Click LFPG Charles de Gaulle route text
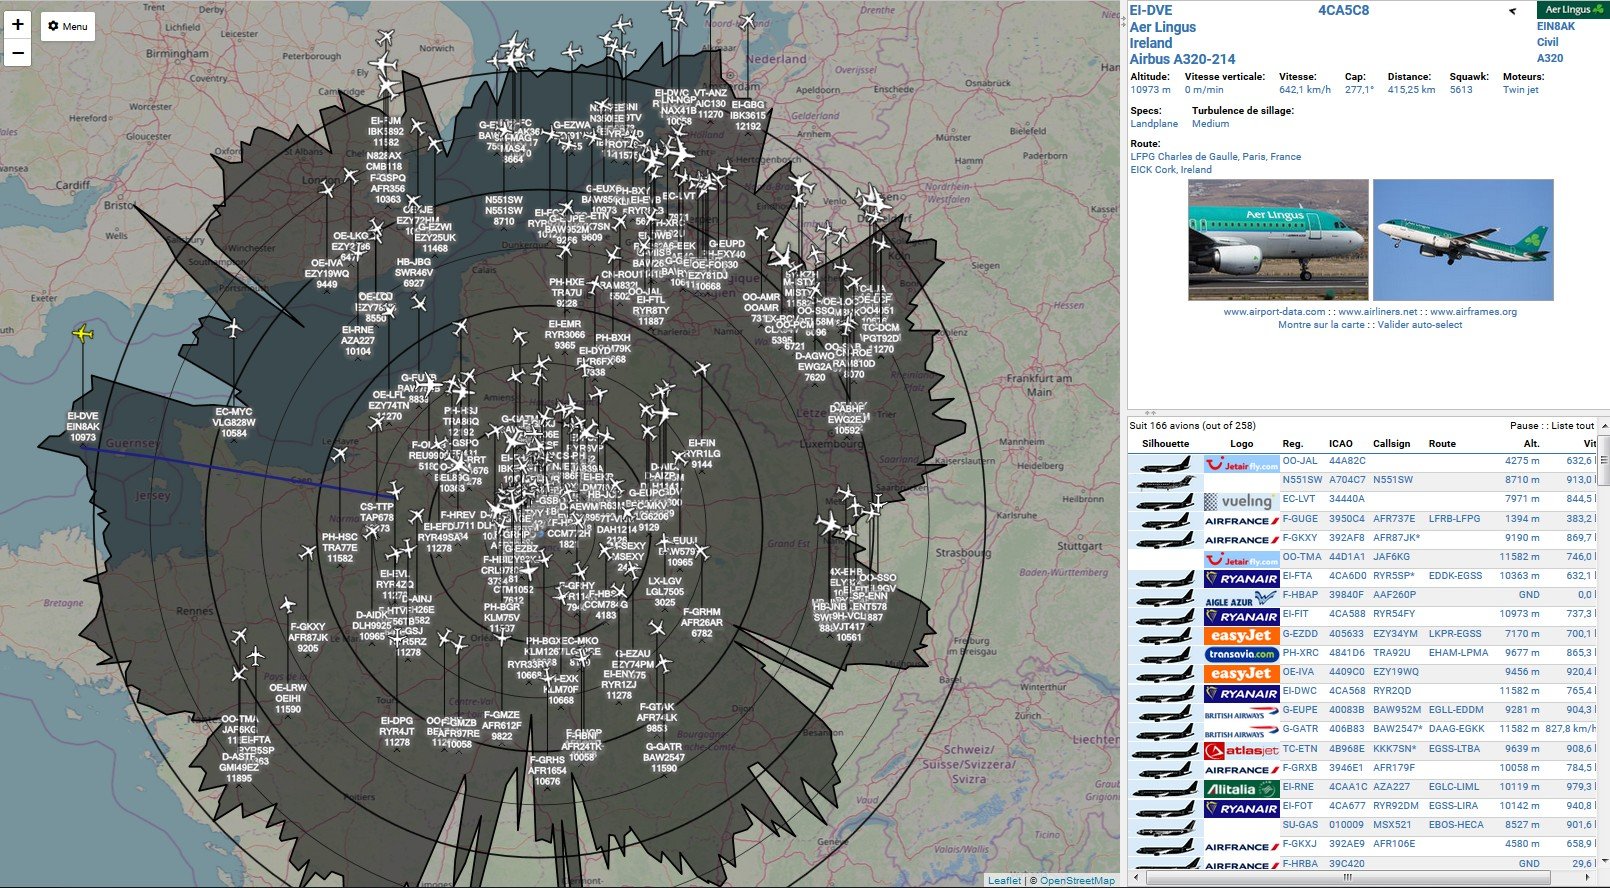This screenshot has height=888, width=1610. (1215, 157)
